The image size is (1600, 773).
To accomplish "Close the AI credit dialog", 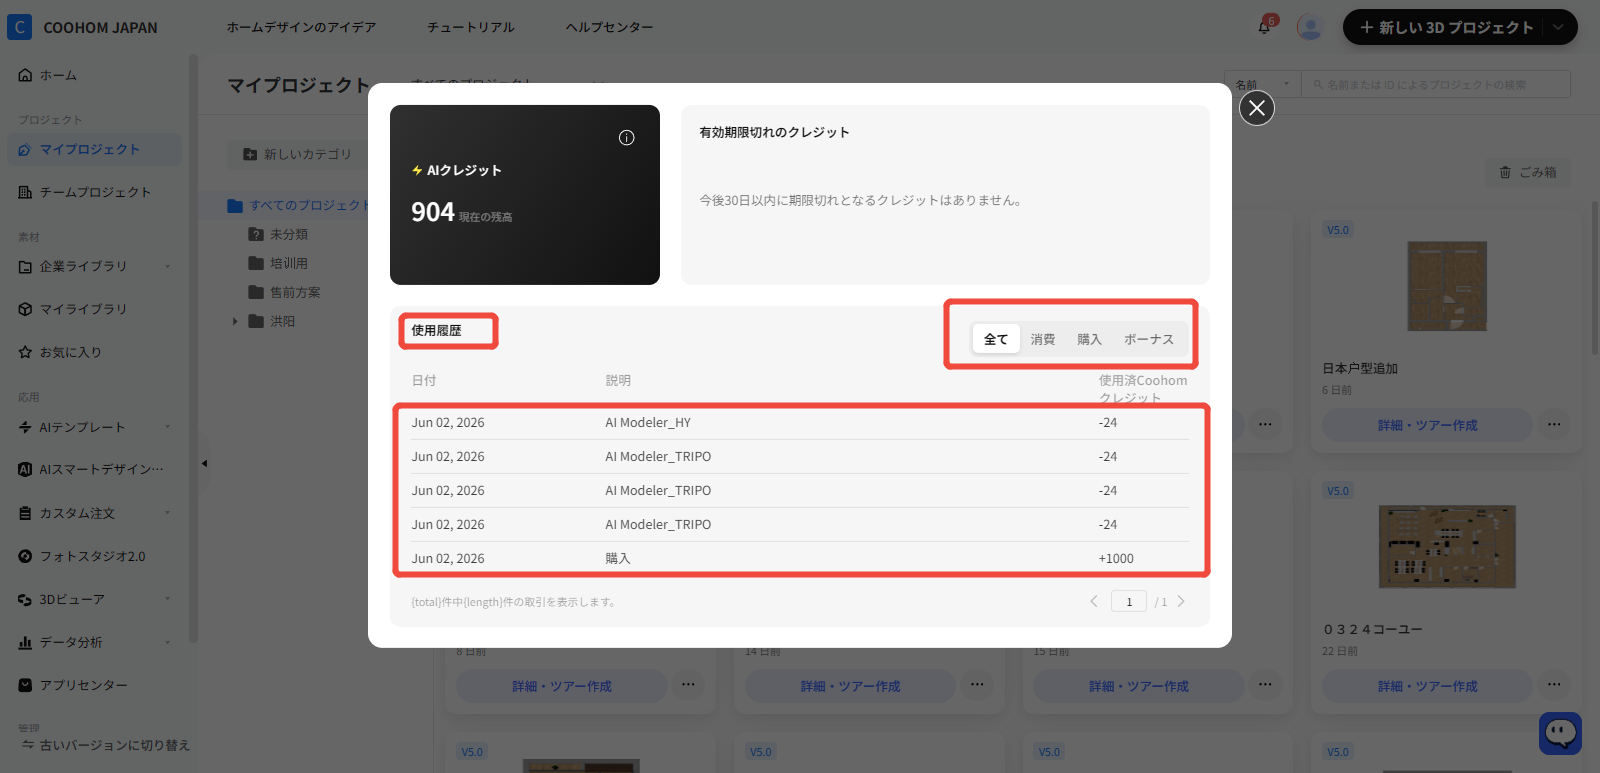I will point(1257,108).
